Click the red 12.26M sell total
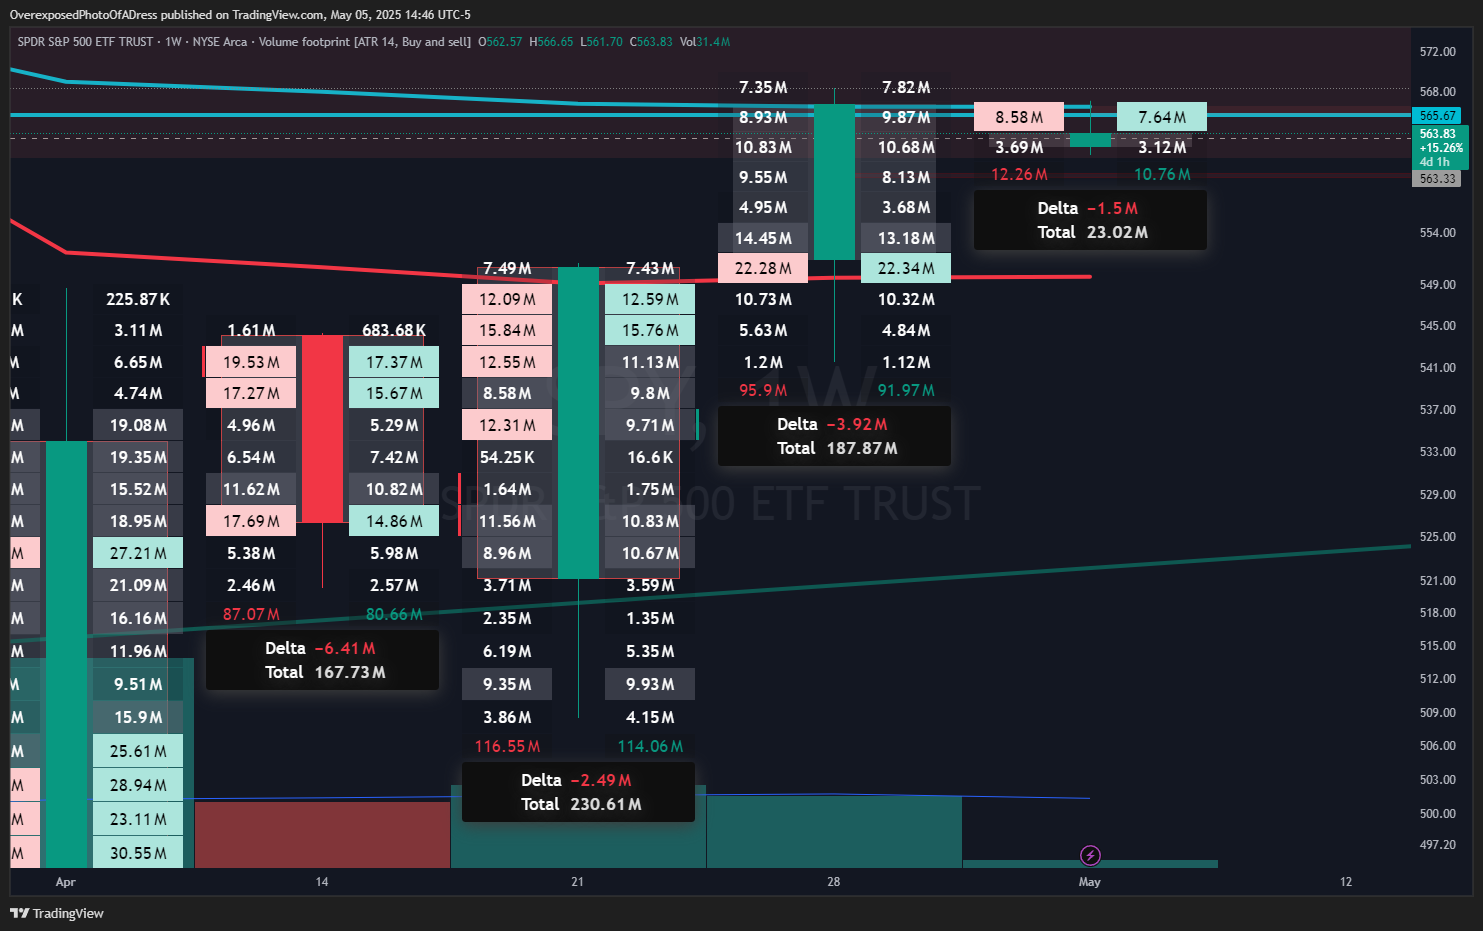The height and width of the screenshot is (931, 1483). coord(1019,174)
